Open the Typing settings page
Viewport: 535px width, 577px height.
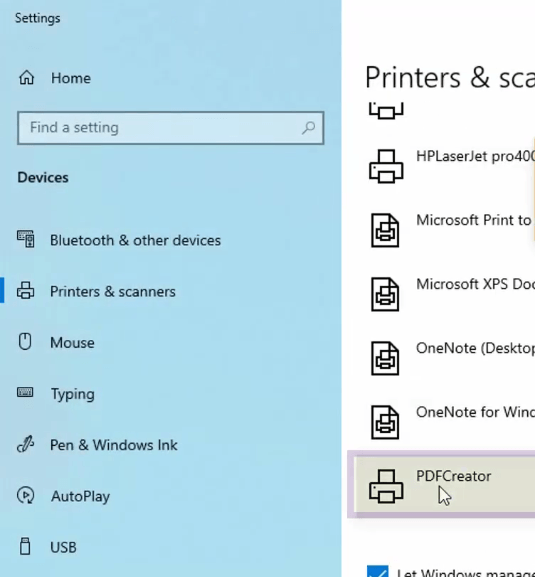[x=72, y=394]
